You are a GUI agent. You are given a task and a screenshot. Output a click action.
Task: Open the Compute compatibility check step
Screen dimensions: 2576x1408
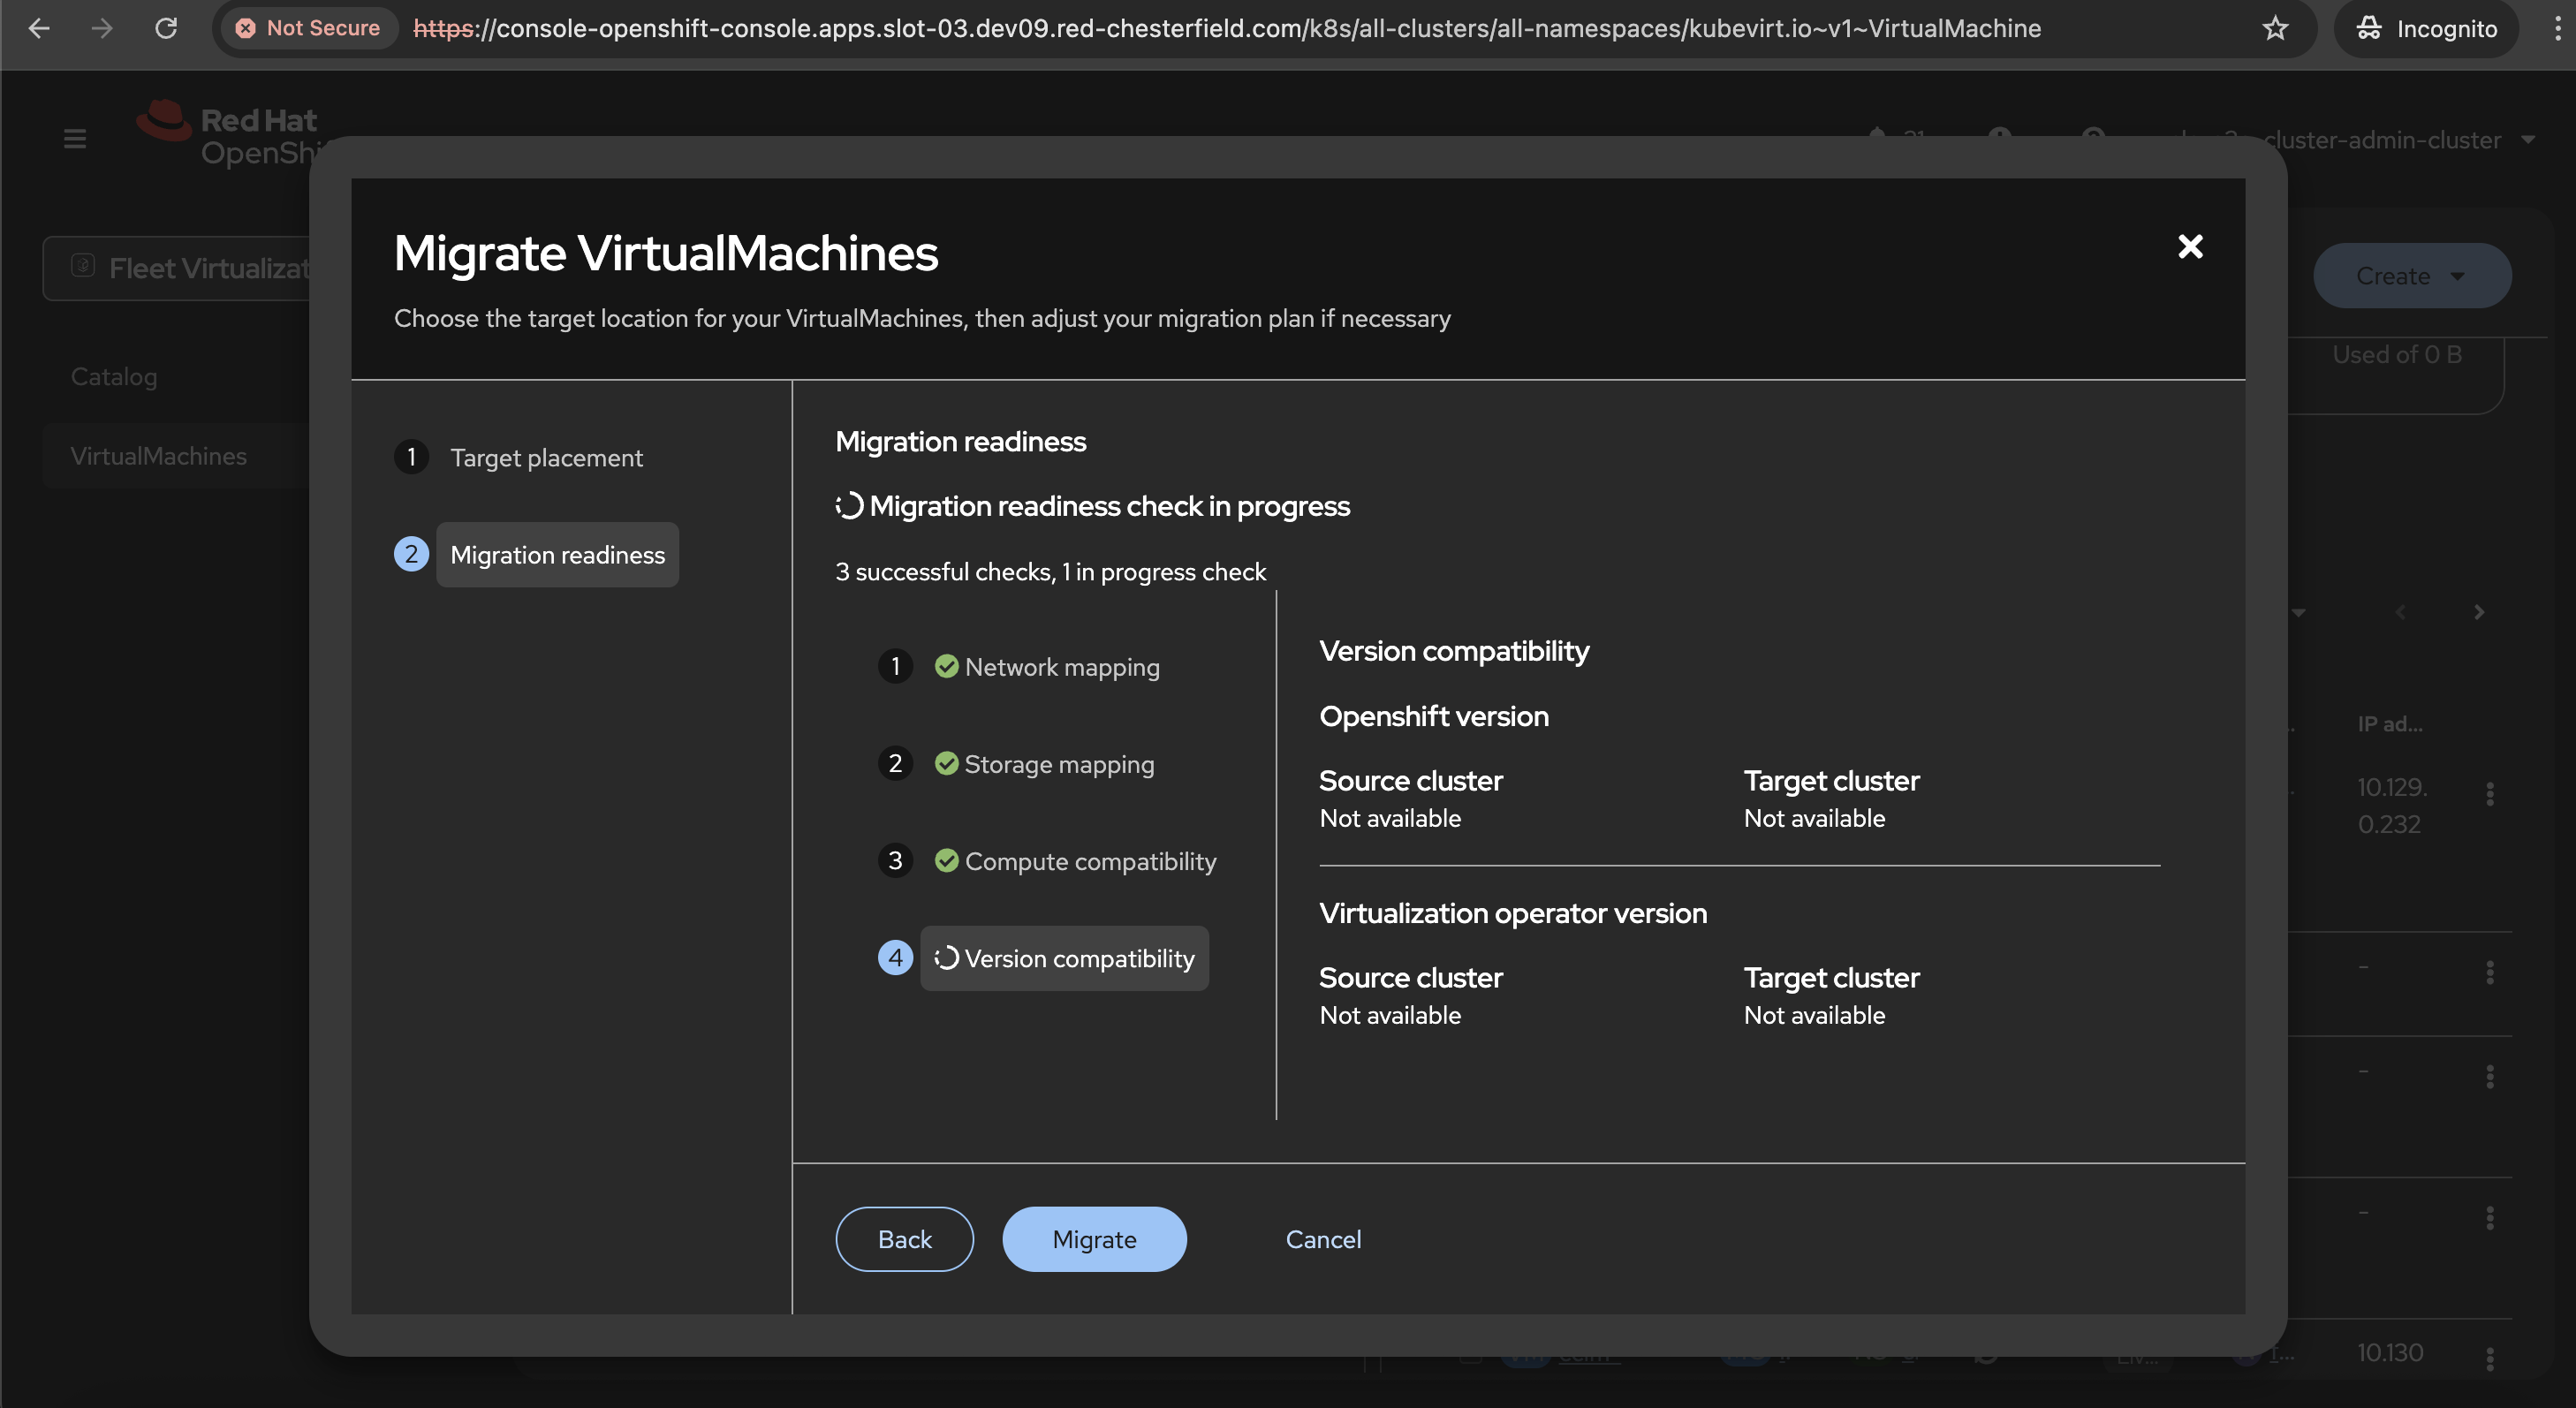pos(1089,861)
